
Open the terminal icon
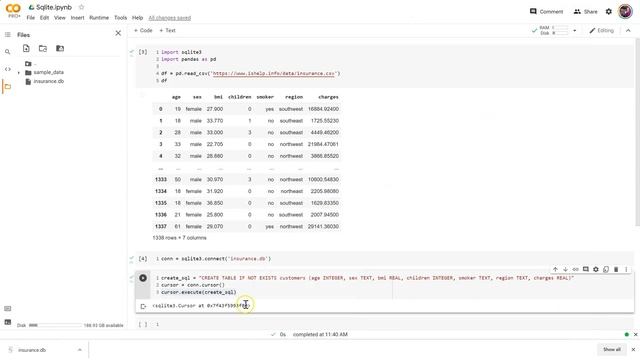tap(8, 322)
